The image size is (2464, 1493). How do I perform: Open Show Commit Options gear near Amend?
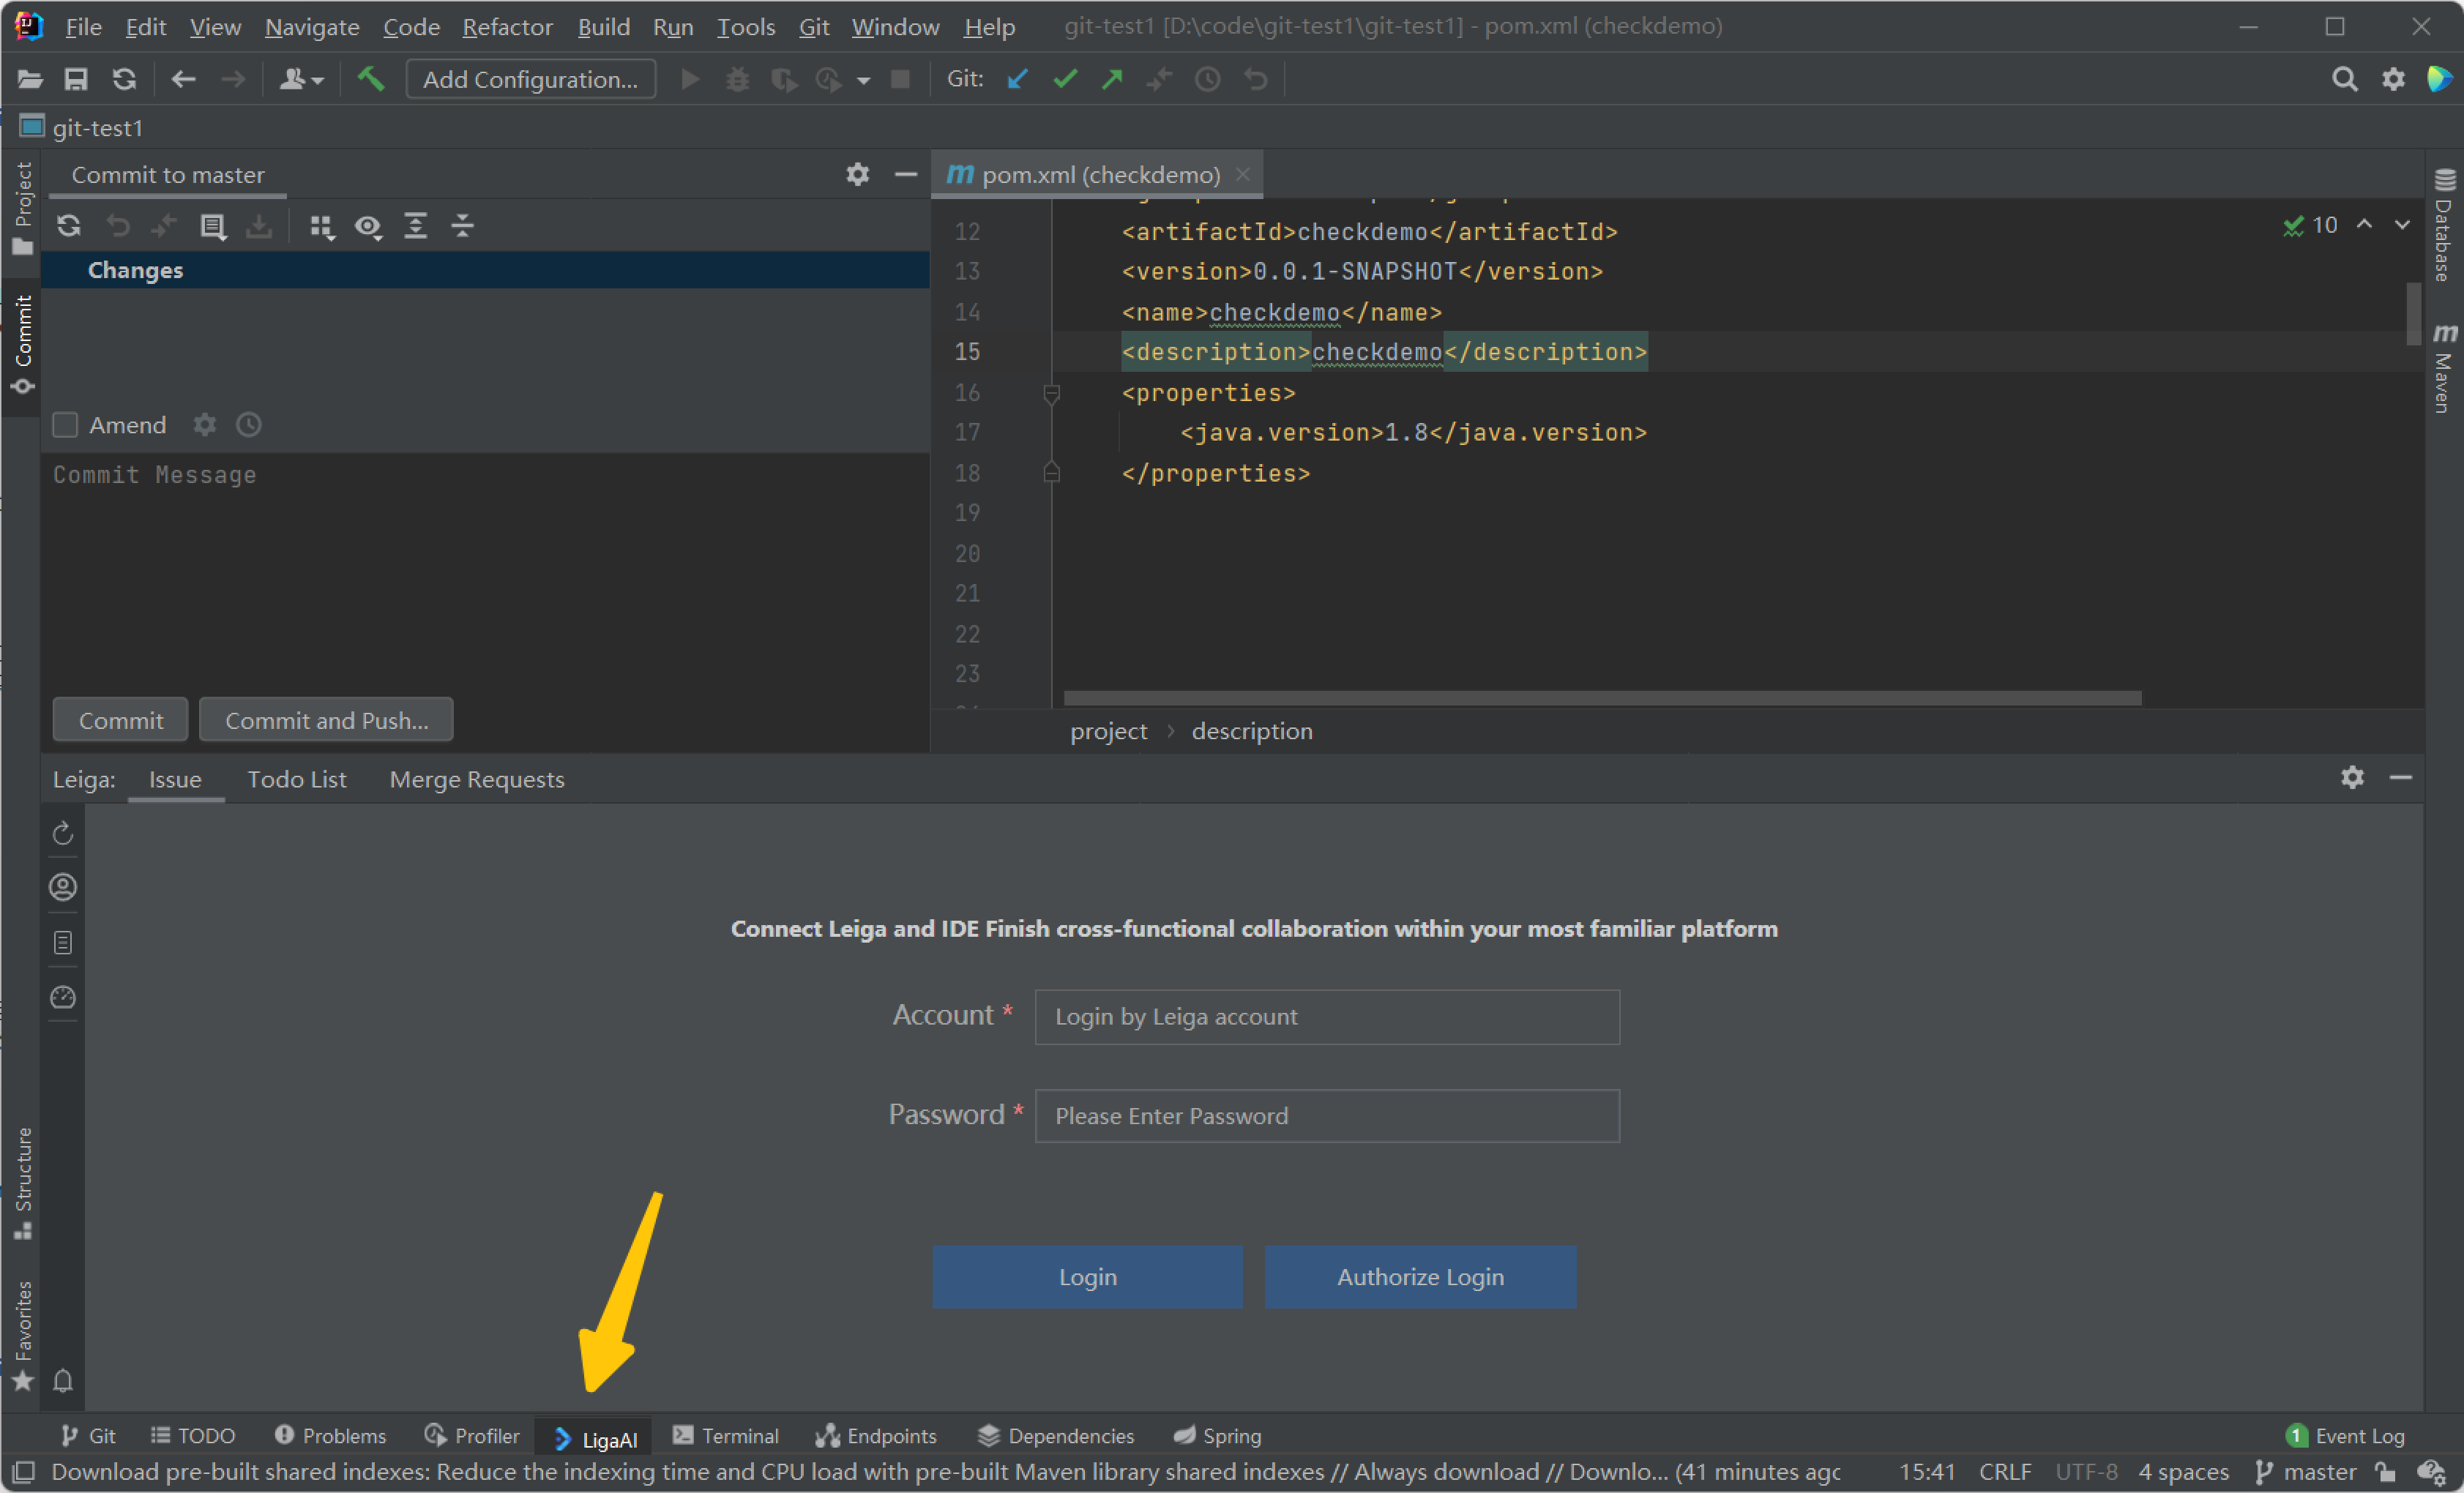[x=205, y=425]
